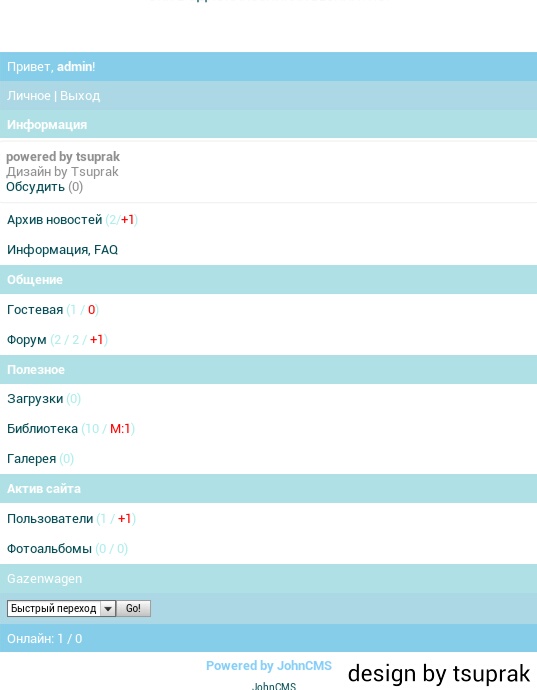Screen dimensions: 537x690
Task: Click the Go! button
Action: (133, 609)
